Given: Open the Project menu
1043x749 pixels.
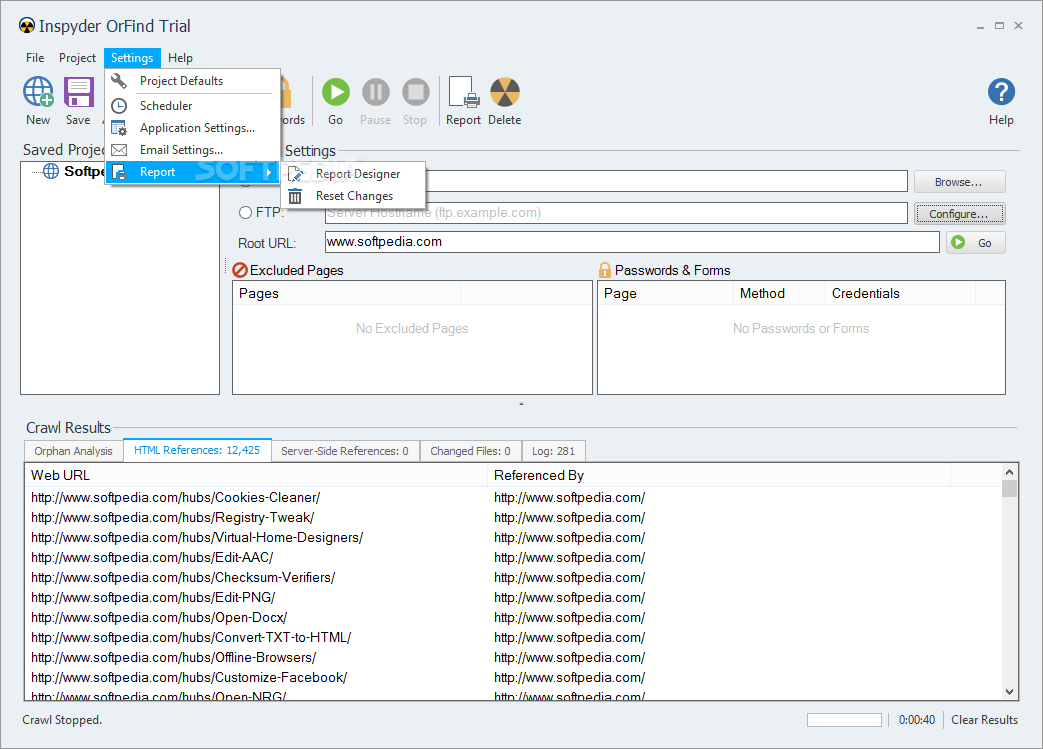Looking at the screenshot, I should [77, 58].
